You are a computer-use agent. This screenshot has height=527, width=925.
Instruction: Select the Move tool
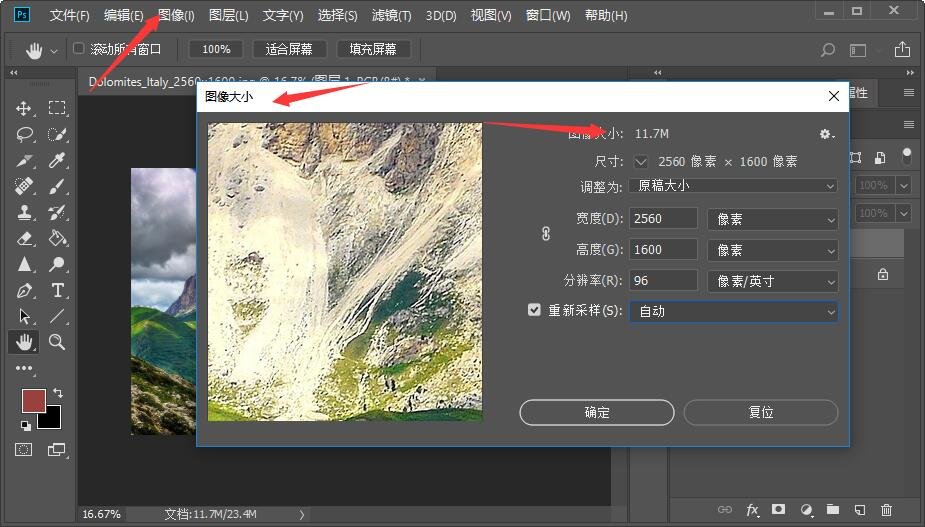[24, 108]
